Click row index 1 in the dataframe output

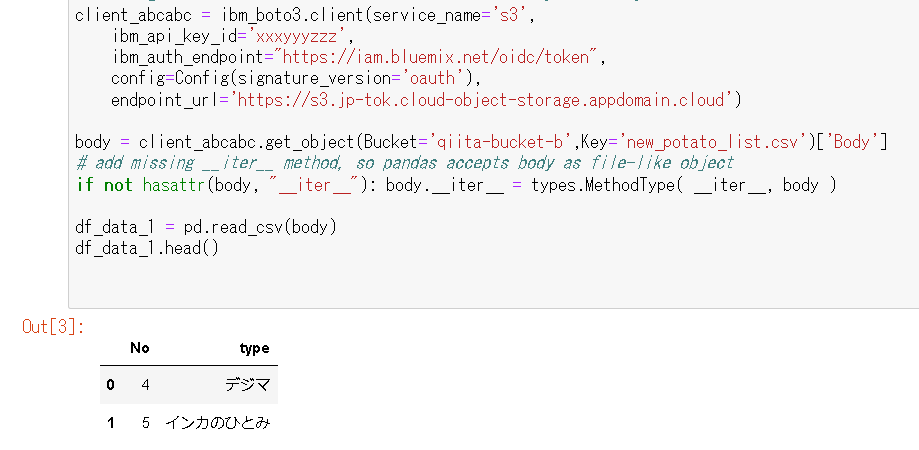pyautogui.click(x=110, y=423)
